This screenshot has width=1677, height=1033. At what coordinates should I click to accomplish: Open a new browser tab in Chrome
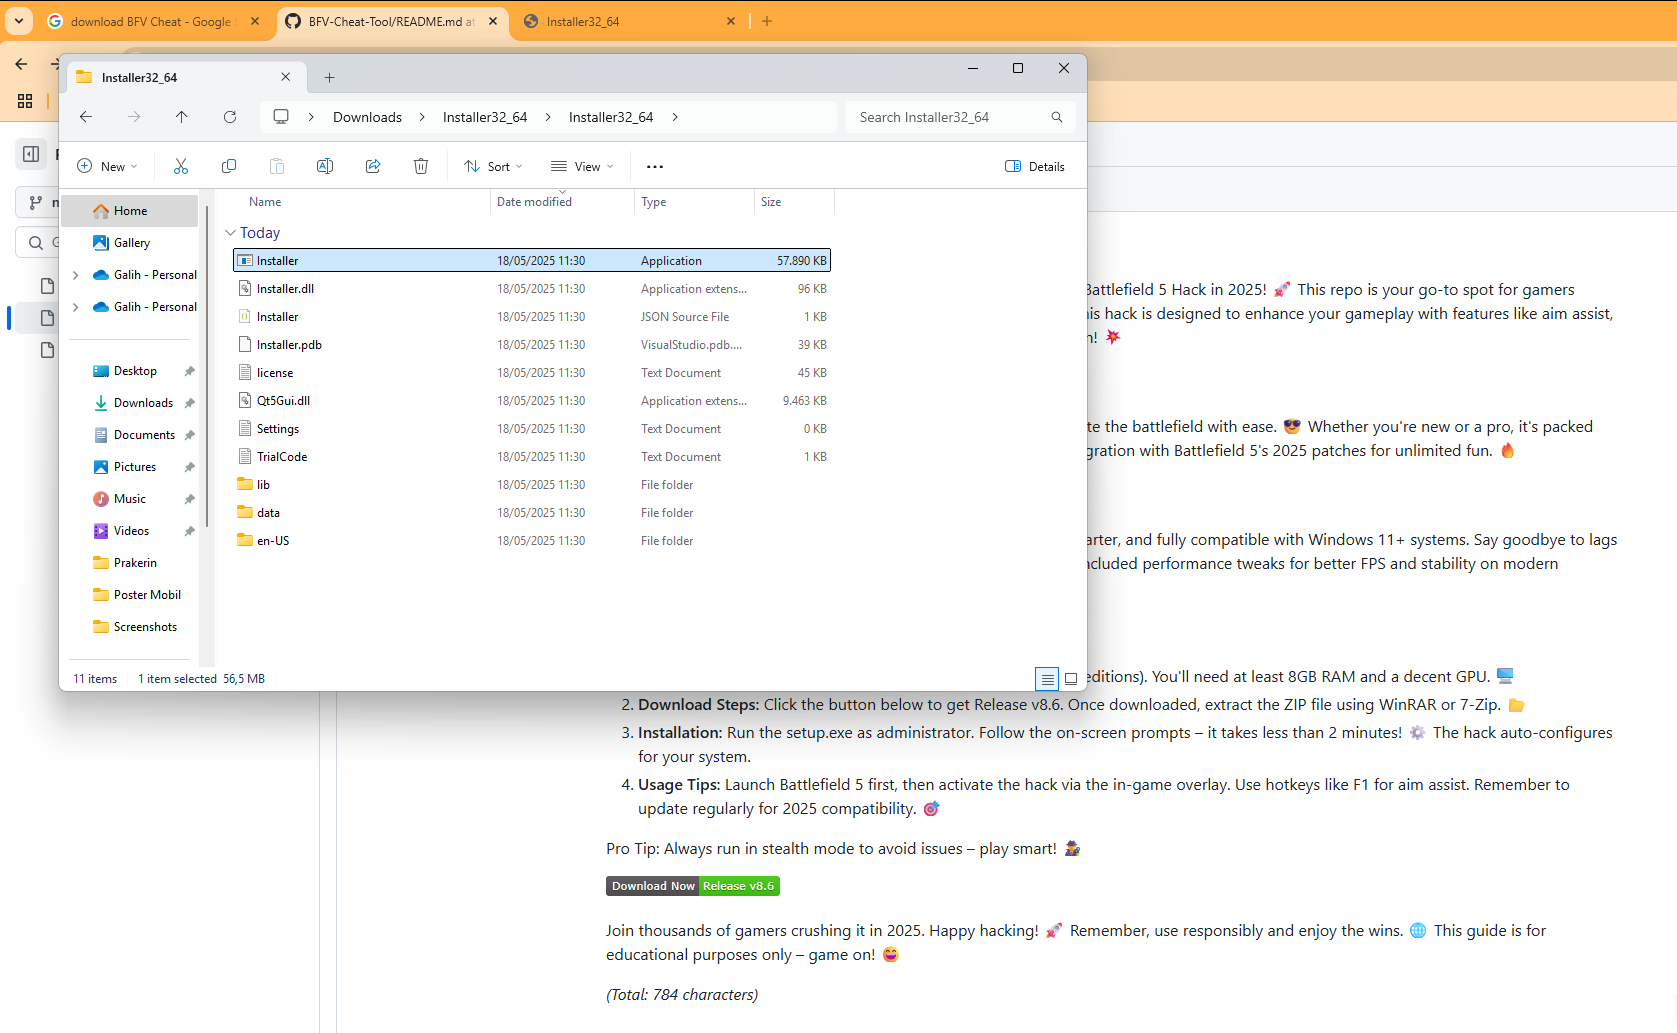[x=767, y=21]
